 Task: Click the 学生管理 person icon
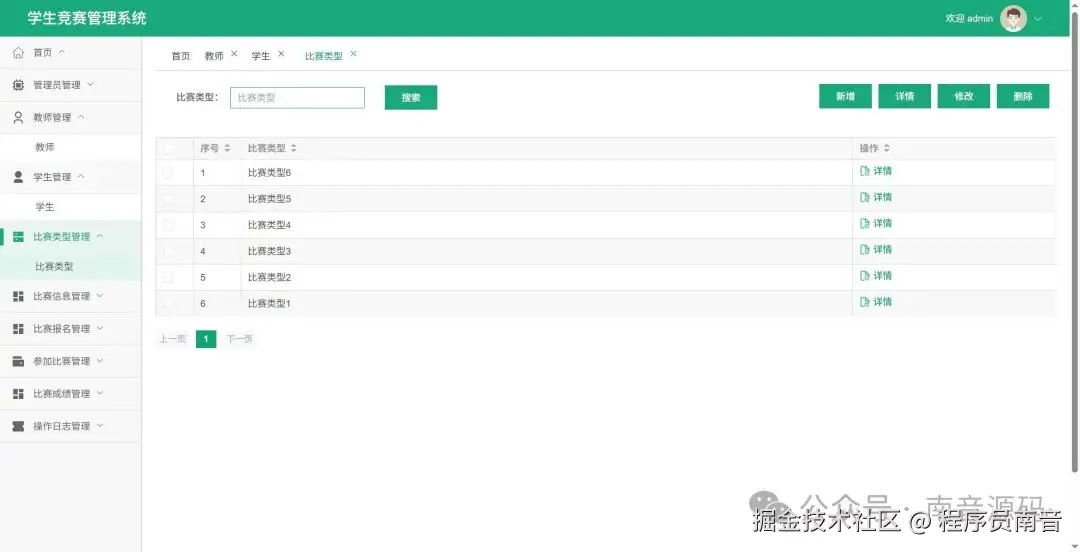point(19,177)
